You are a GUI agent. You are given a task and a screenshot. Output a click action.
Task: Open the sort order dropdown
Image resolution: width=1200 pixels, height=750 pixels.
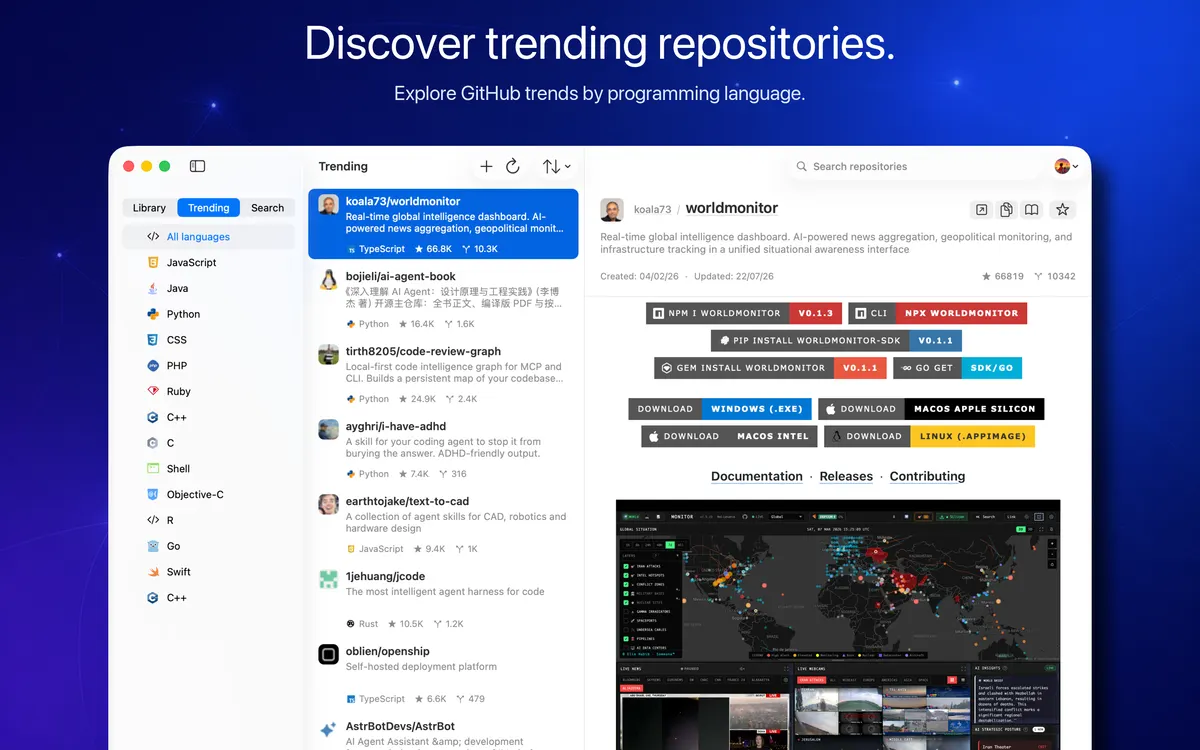tap(557, 167)
